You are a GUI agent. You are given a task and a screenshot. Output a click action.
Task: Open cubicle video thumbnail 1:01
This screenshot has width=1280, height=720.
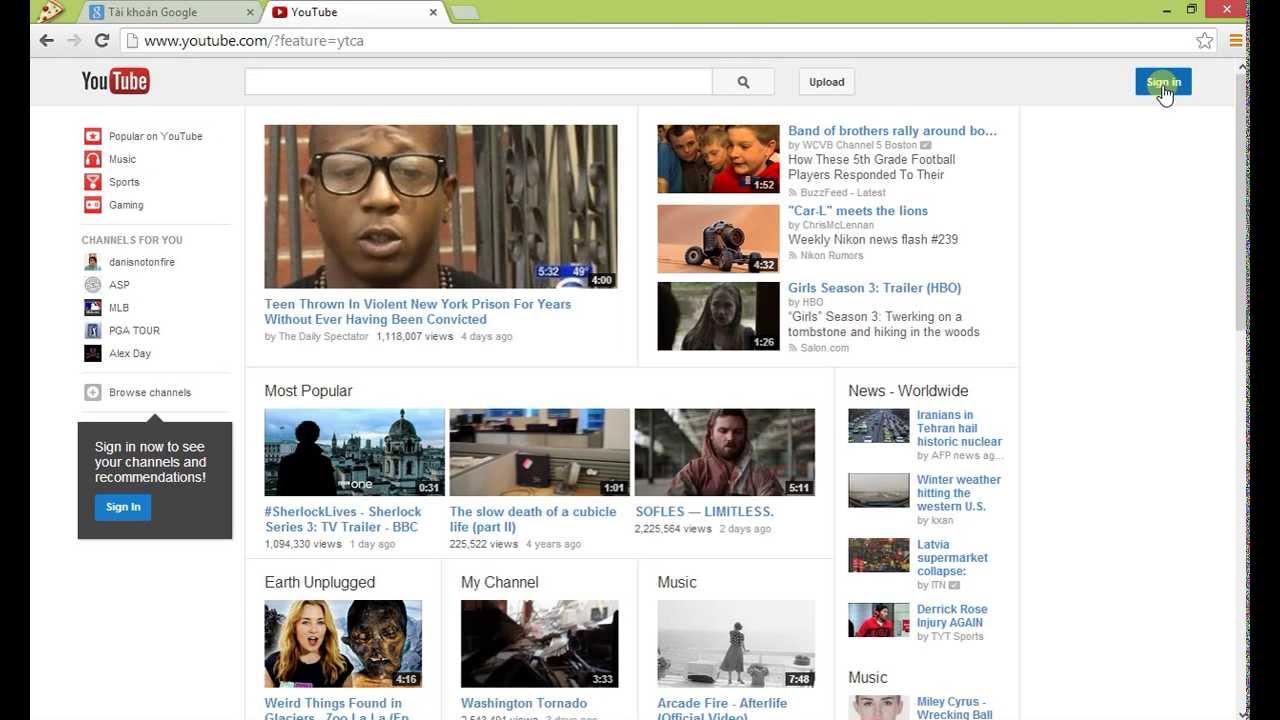(539, 452)
